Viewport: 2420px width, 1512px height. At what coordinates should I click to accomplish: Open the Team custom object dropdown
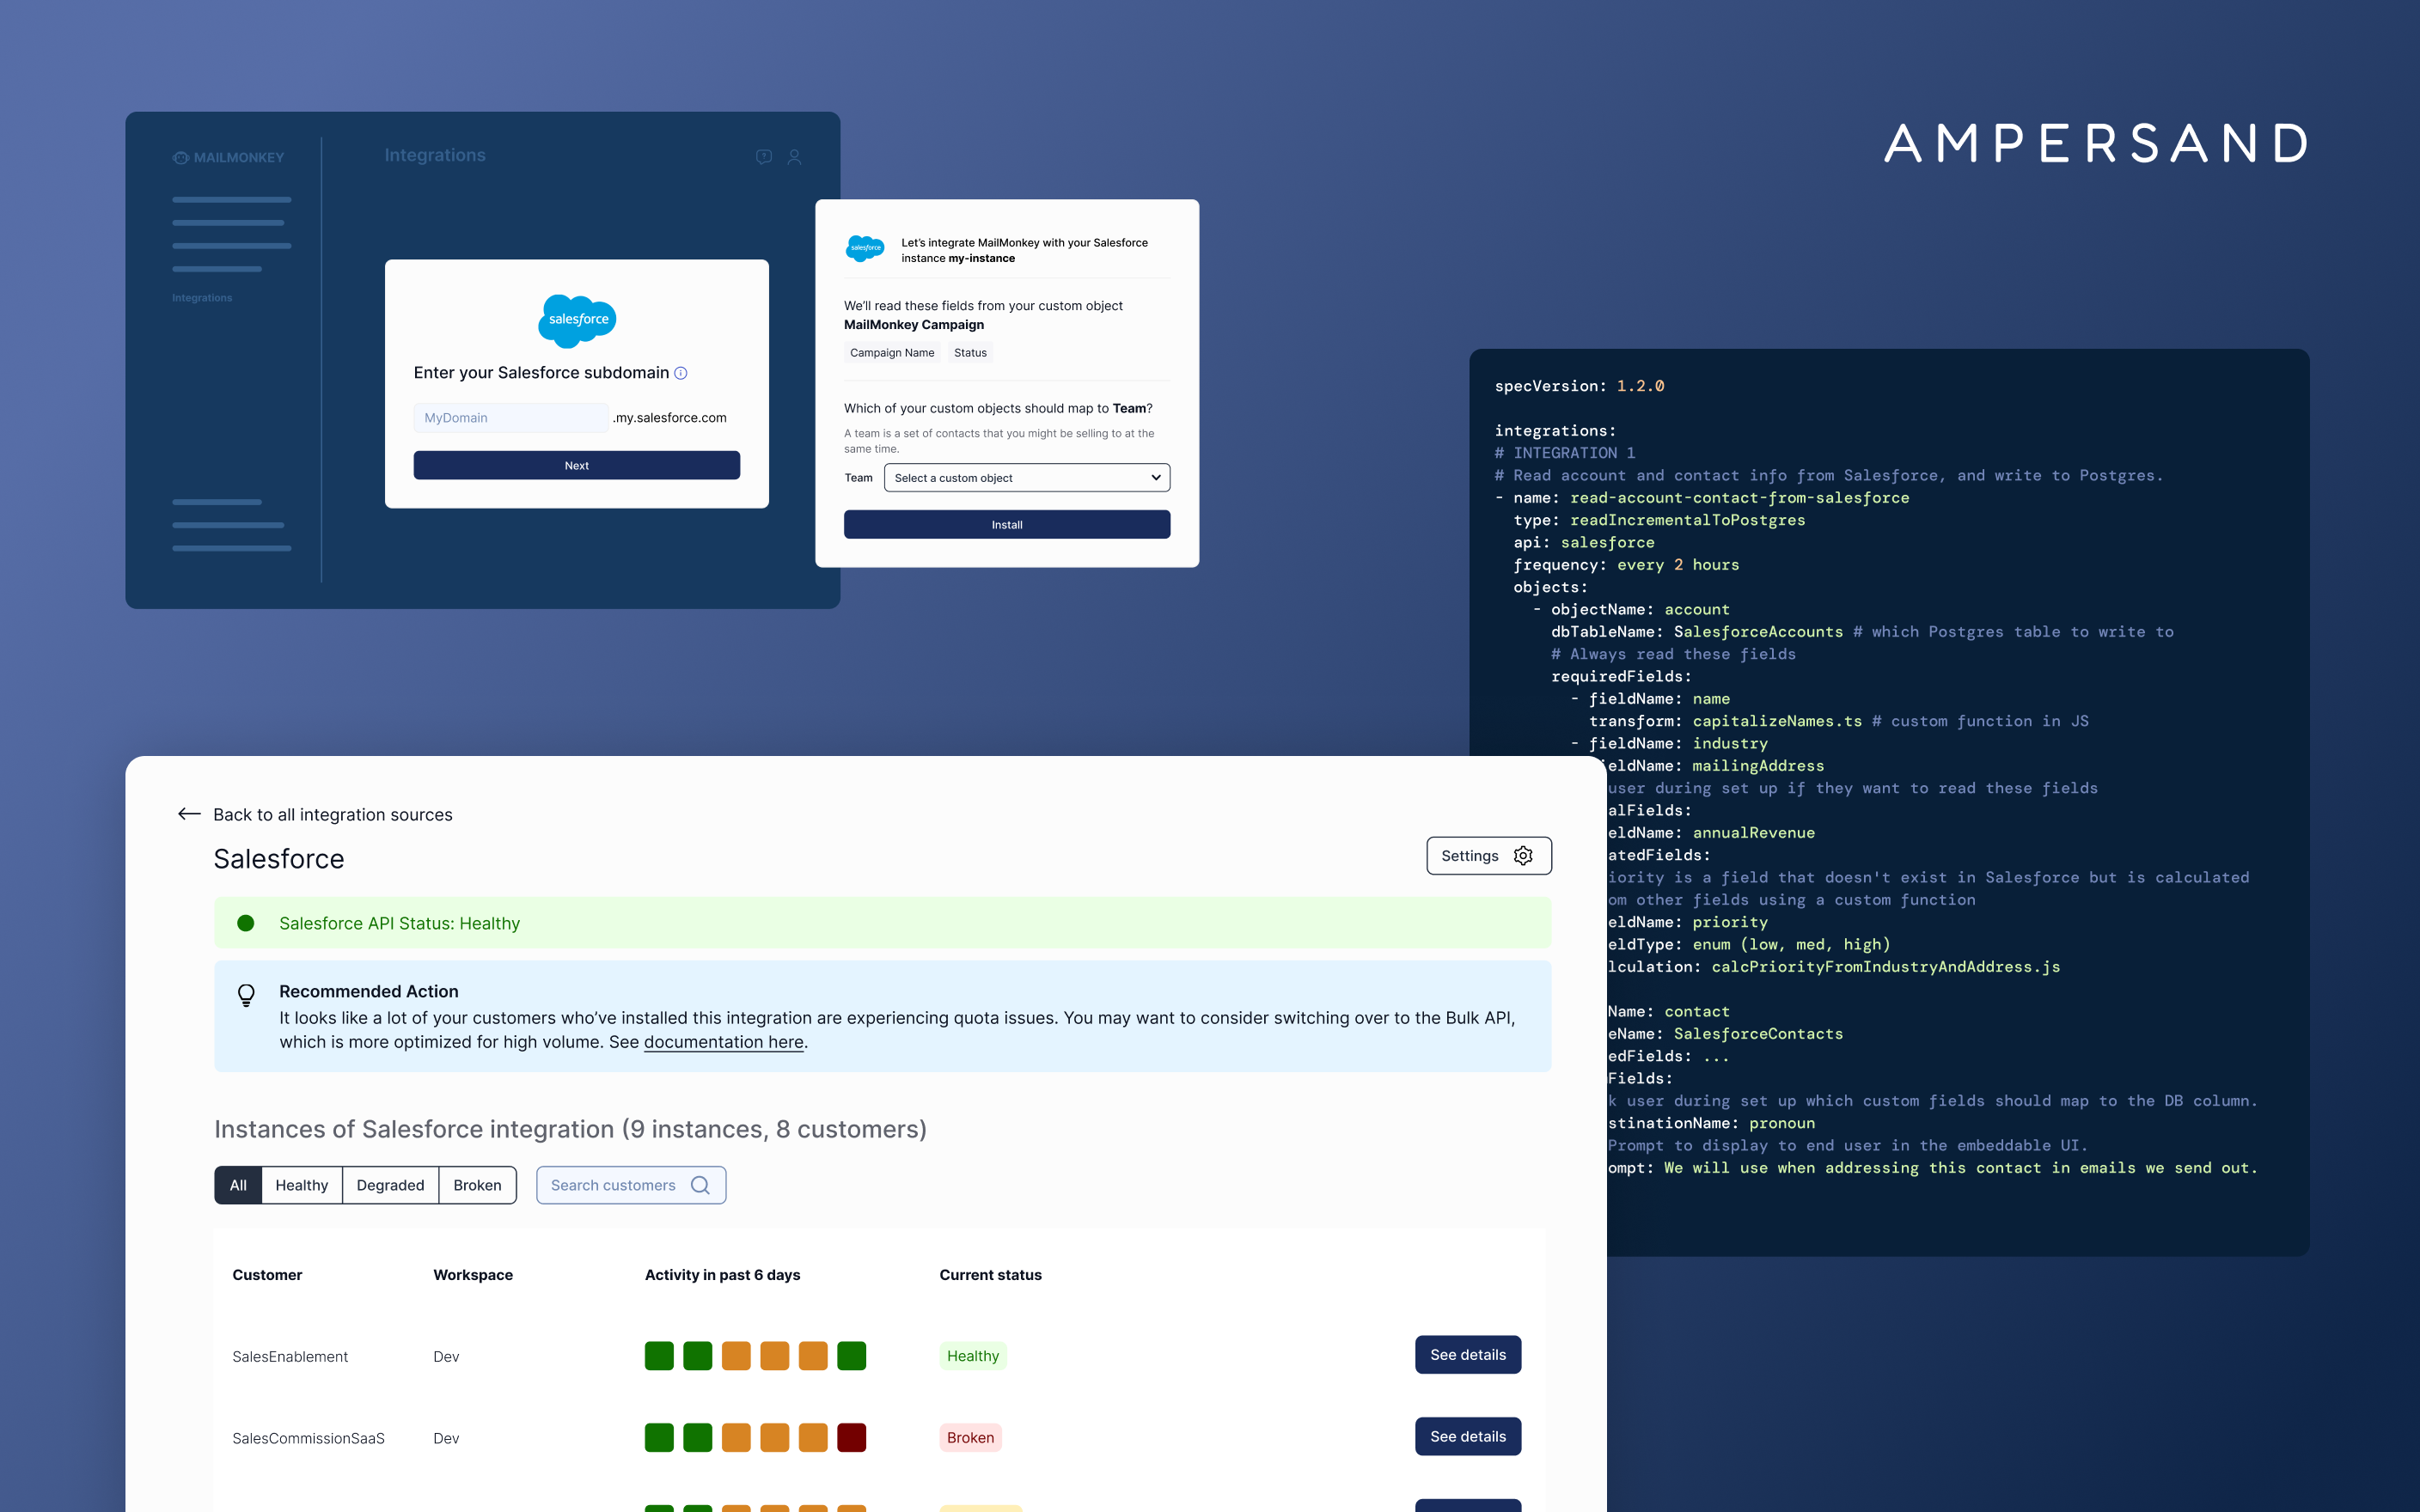tap(1026, 478)
